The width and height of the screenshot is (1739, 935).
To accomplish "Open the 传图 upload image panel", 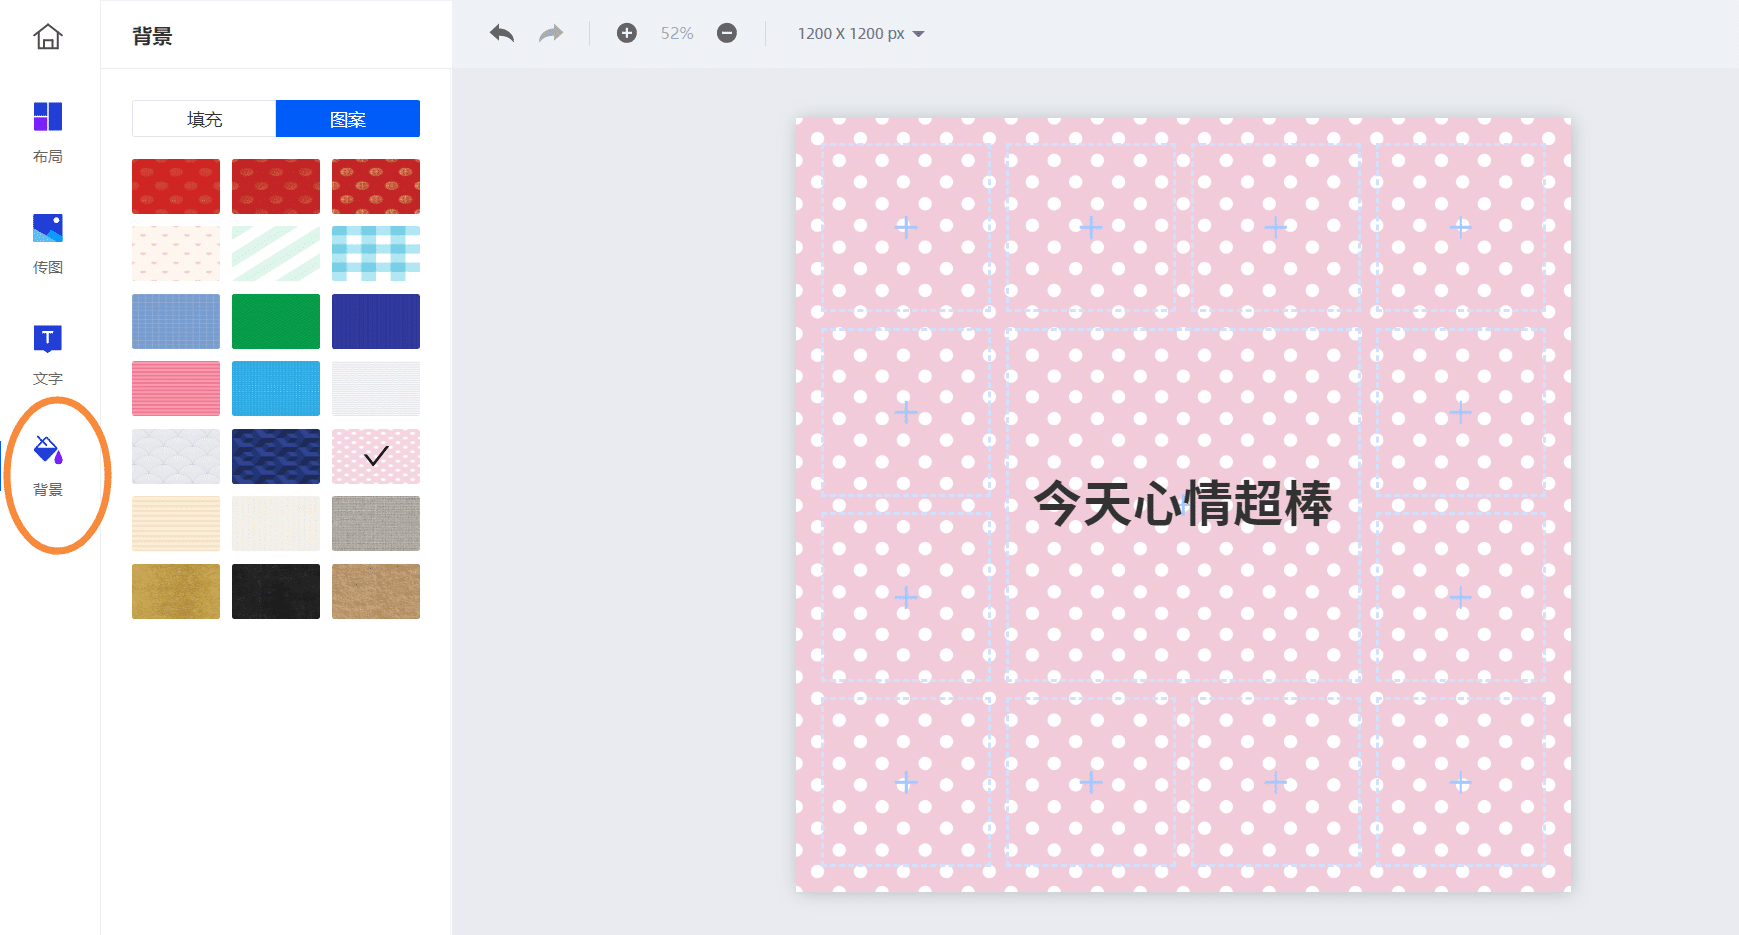I will click(48, 243).
